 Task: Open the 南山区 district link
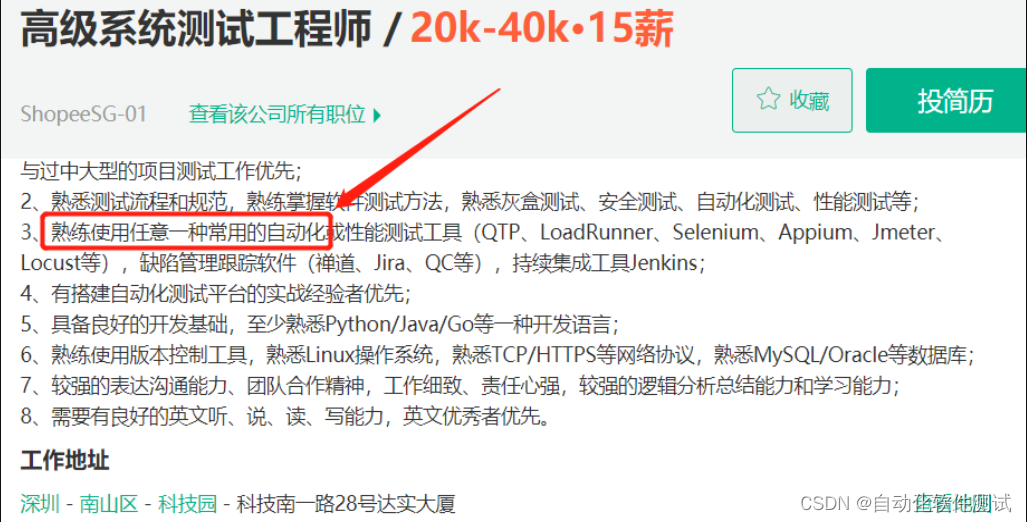pyautogui.click(x=109, y=504)
